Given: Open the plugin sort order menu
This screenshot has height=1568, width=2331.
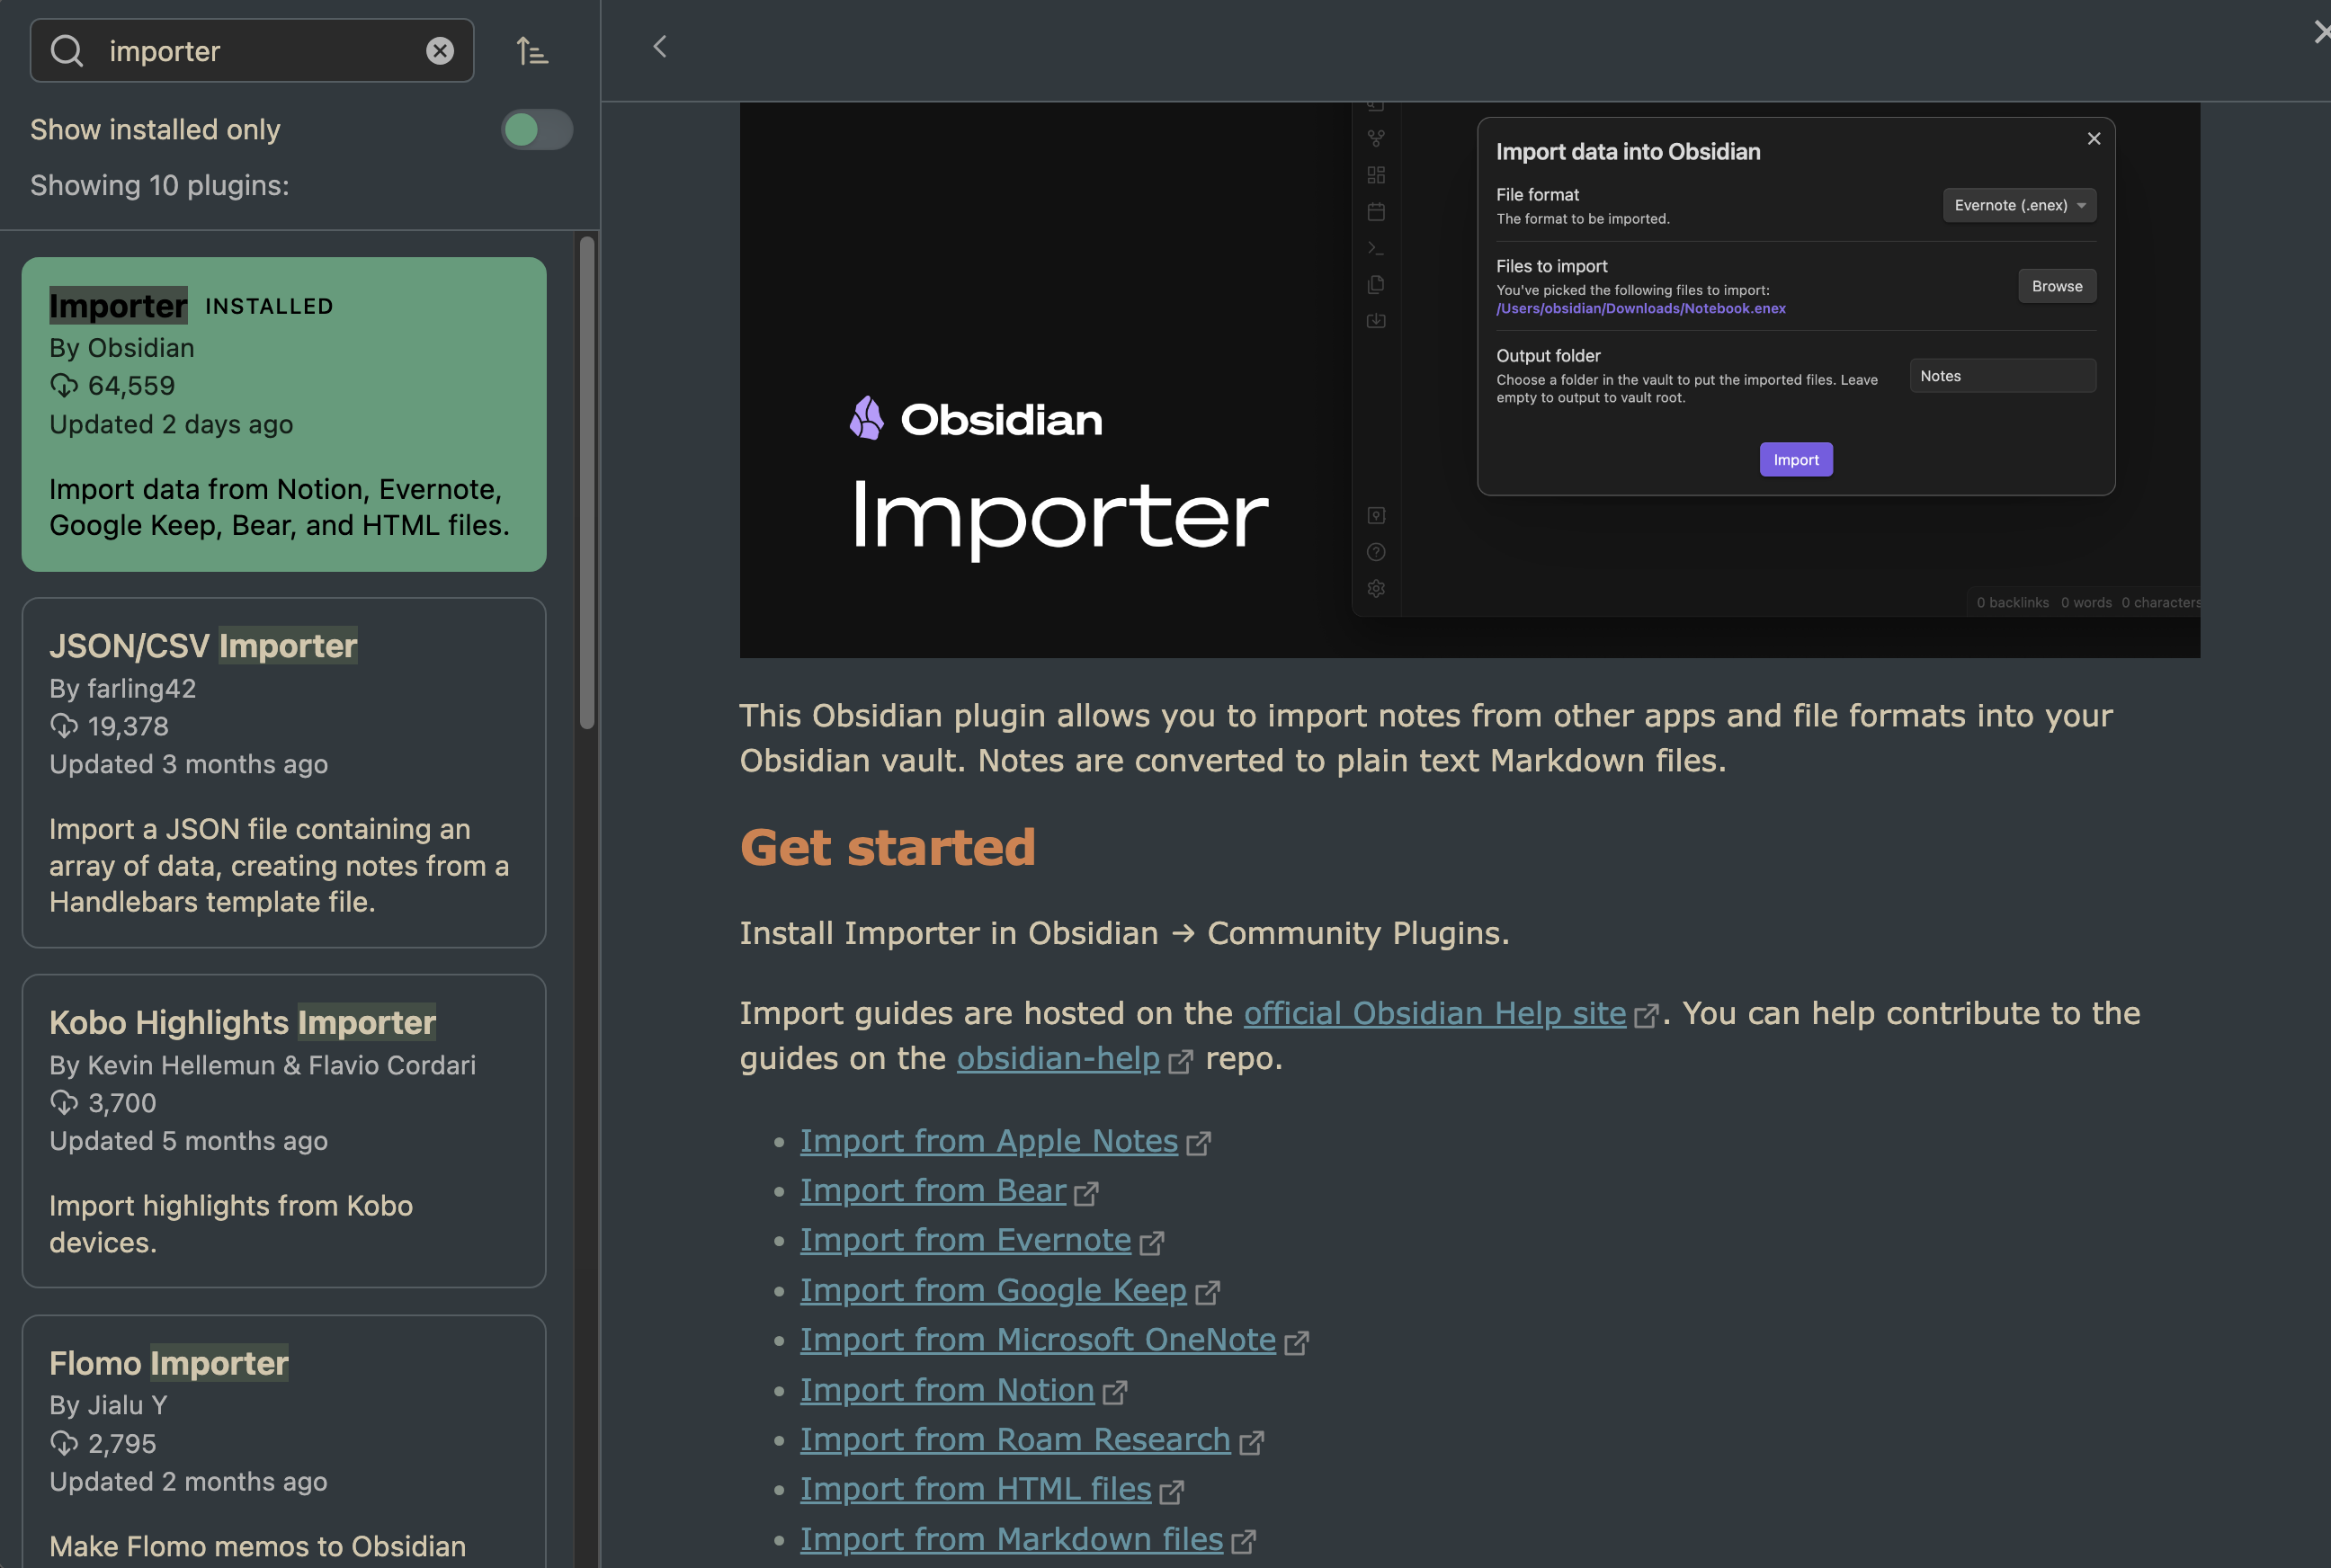Looking at the screenshot, I should [532, 50].
